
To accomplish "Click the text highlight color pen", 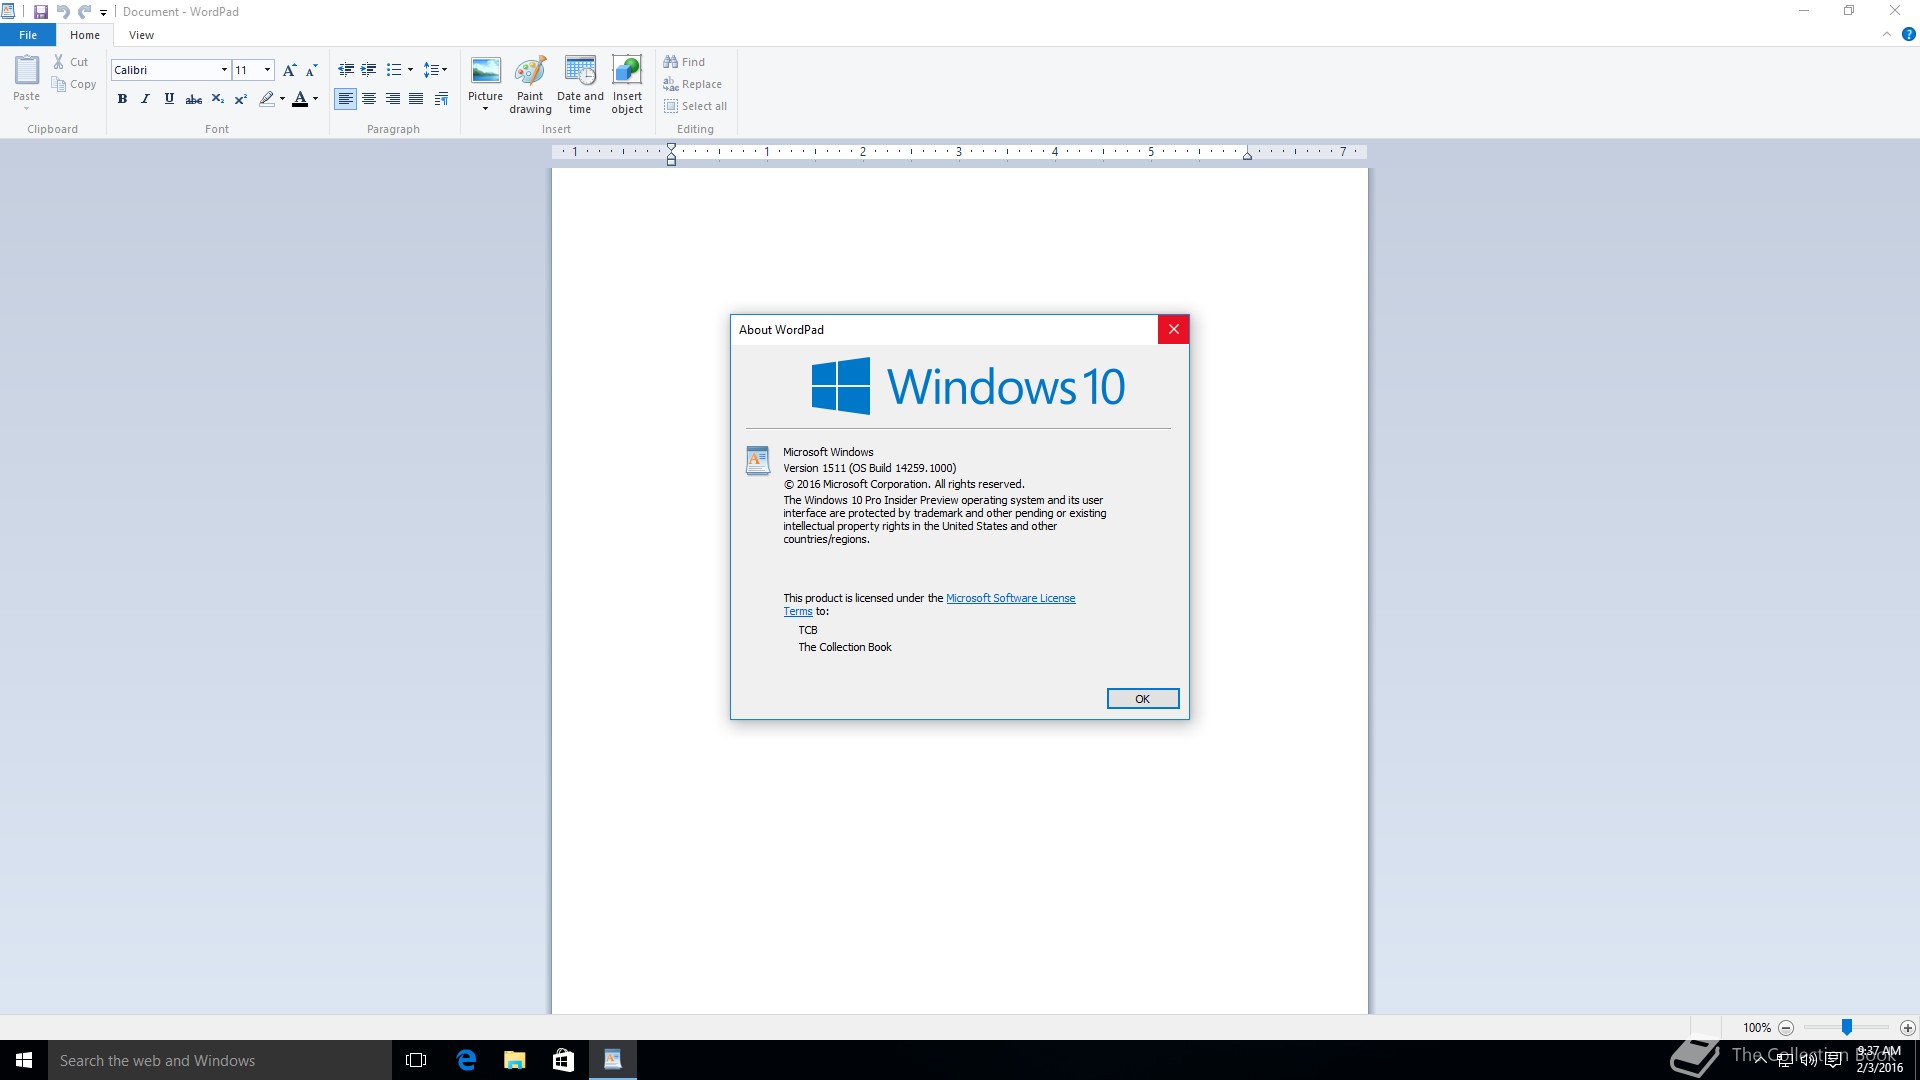I will tap(266, 99).
